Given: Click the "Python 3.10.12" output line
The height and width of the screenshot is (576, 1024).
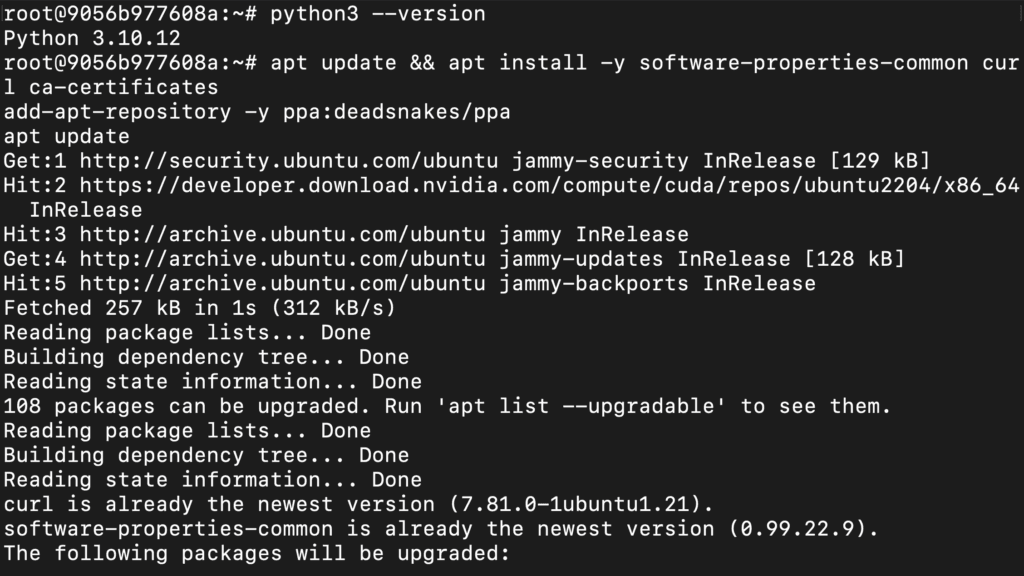Looking at the screenshot, I should (x=92, y=38).
